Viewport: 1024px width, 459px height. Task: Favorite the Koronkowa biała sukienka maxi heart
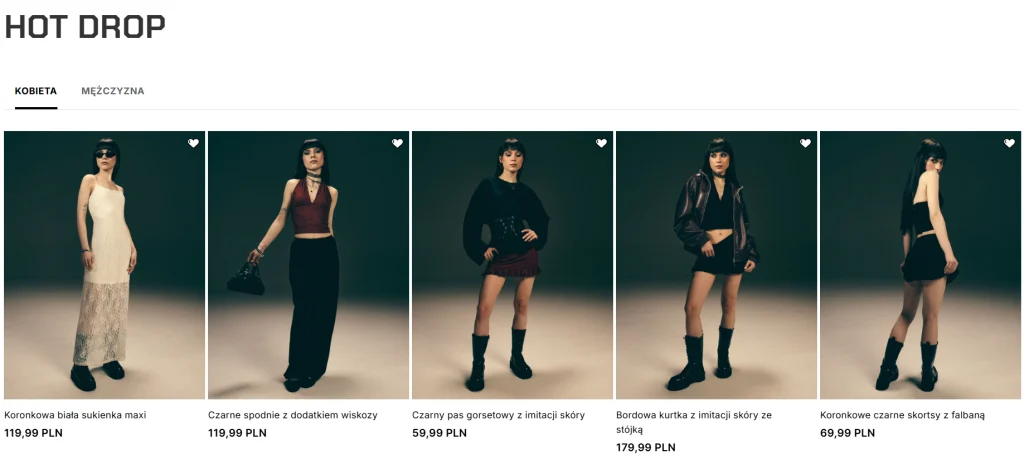tap(193, 143)
